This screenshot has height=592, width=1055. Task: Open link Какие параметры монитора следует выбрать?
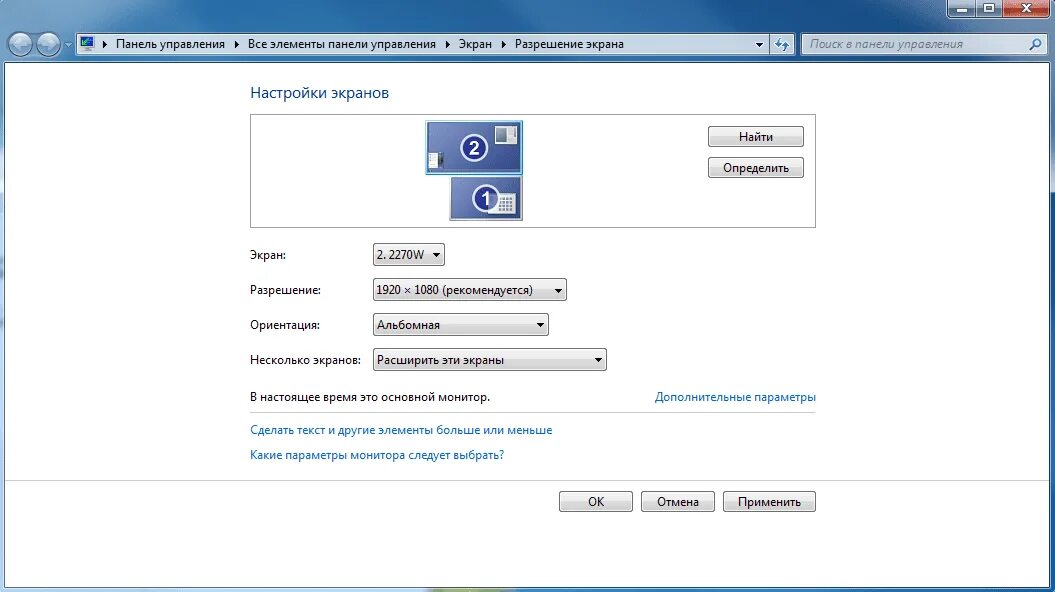(x=377, y=455)
